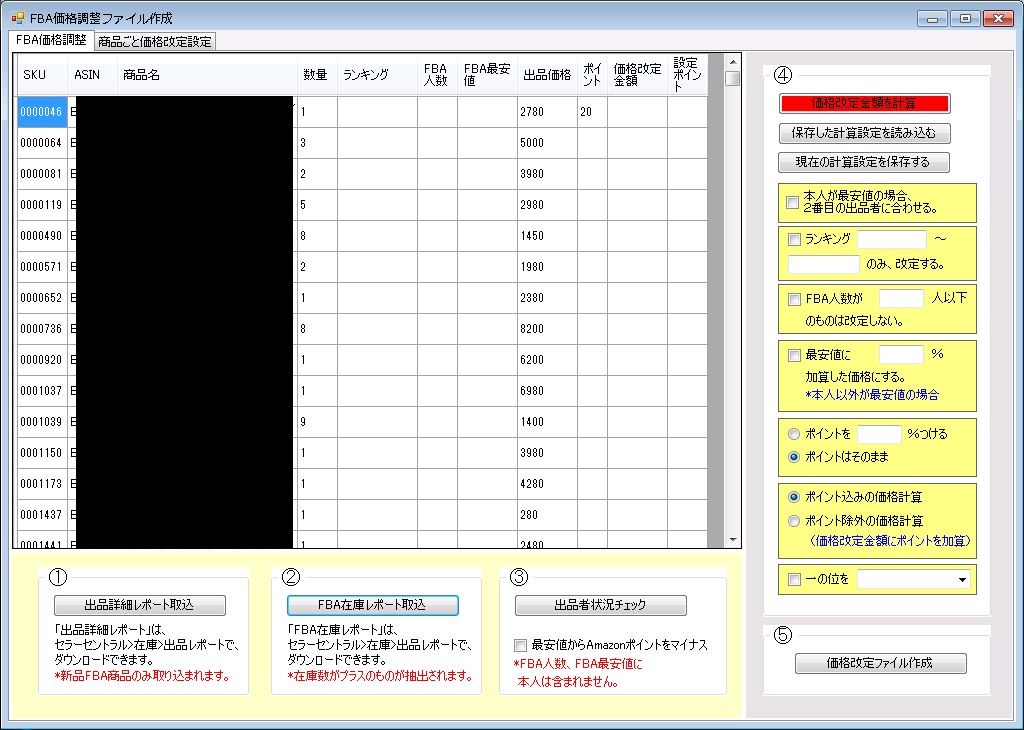1024x730 pixels.
Task: Open 商品ごと価格改定設定 tab
Action: pyautogui.click(x=155, y=42)
